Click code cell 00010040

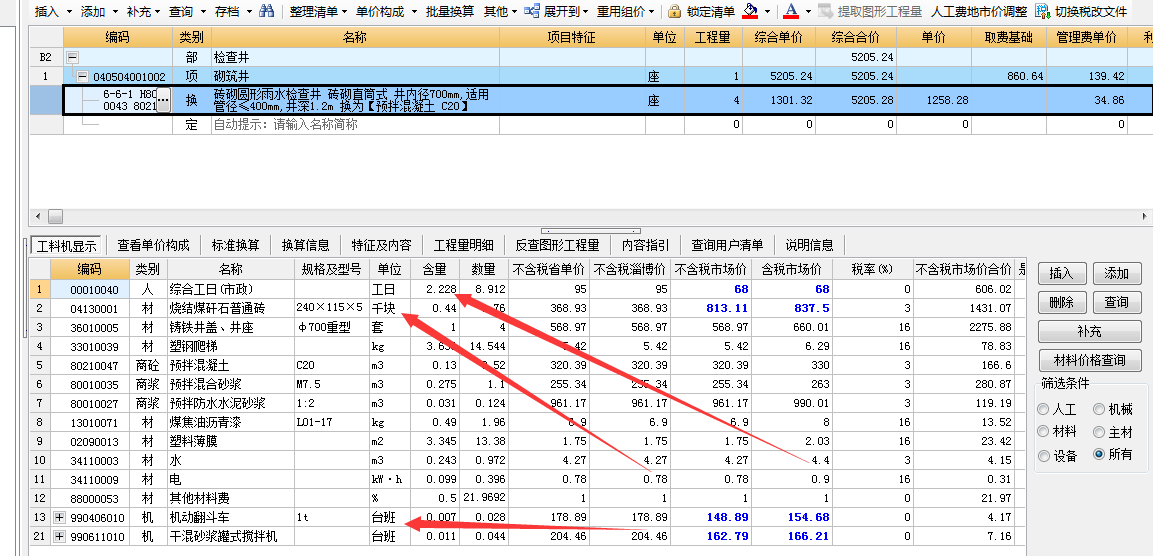(x=88, y=290)
